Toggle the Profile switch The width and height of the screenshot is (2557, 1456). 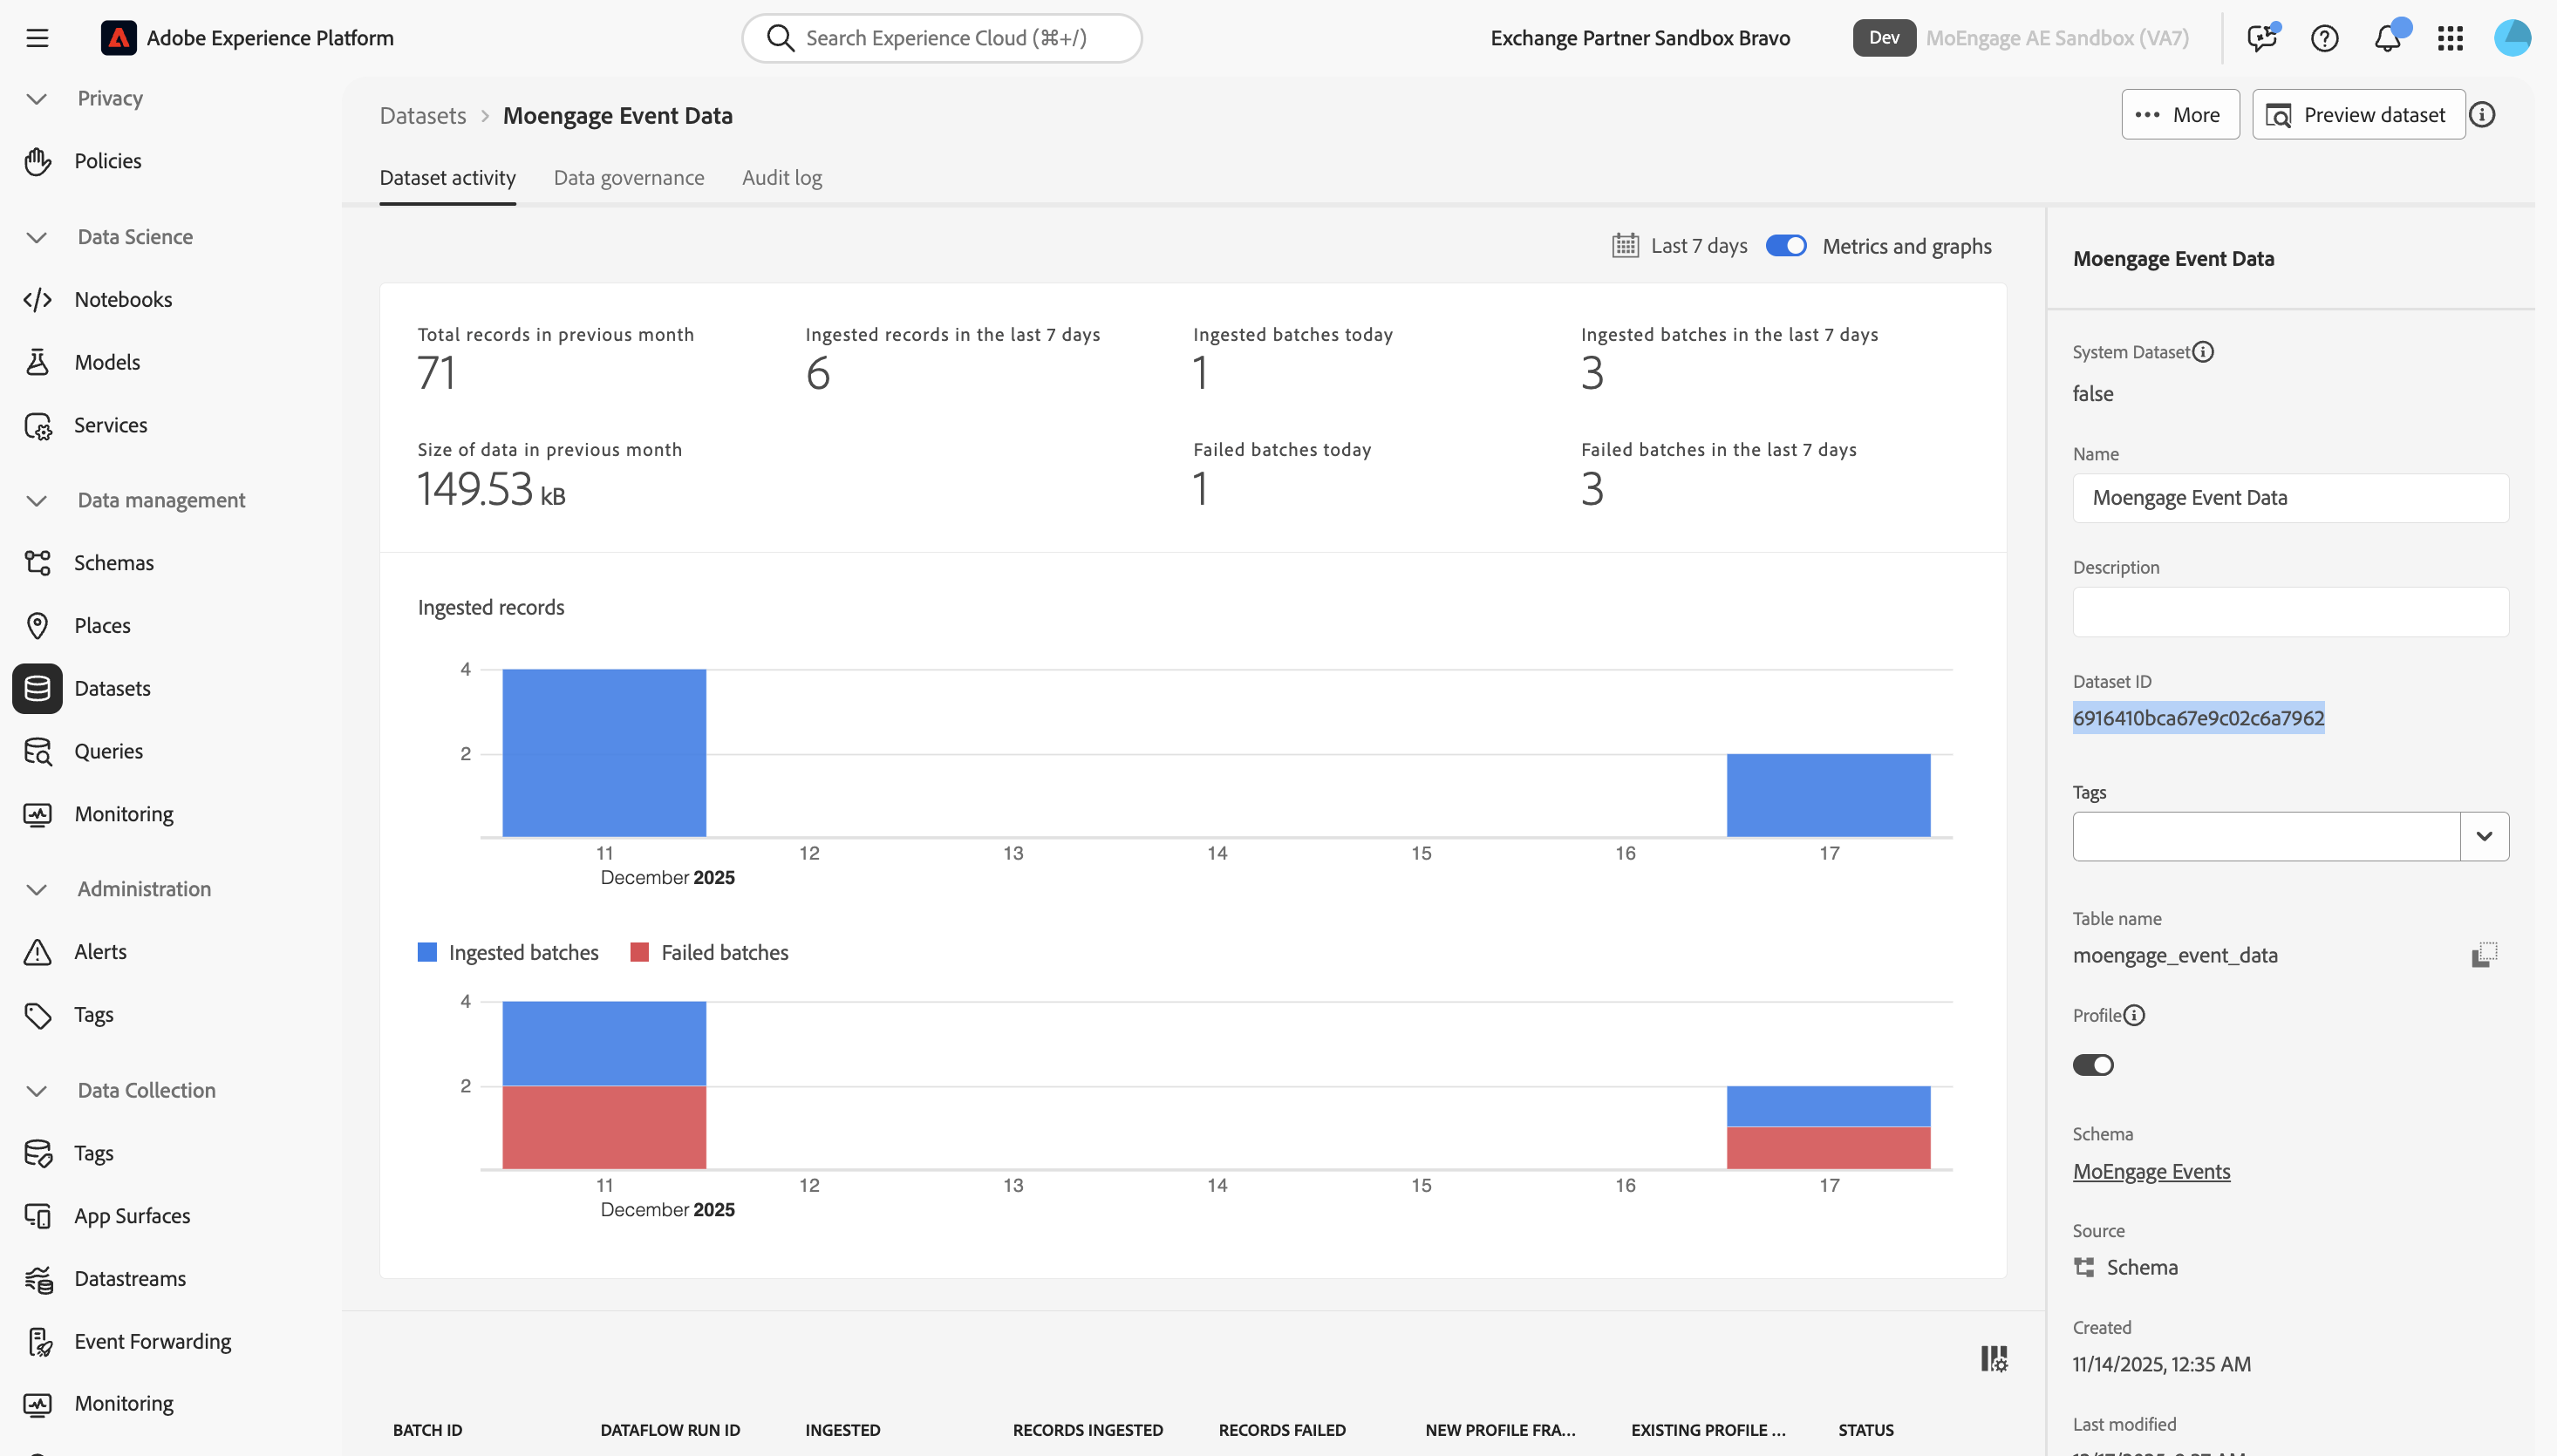[2093, 1065]
